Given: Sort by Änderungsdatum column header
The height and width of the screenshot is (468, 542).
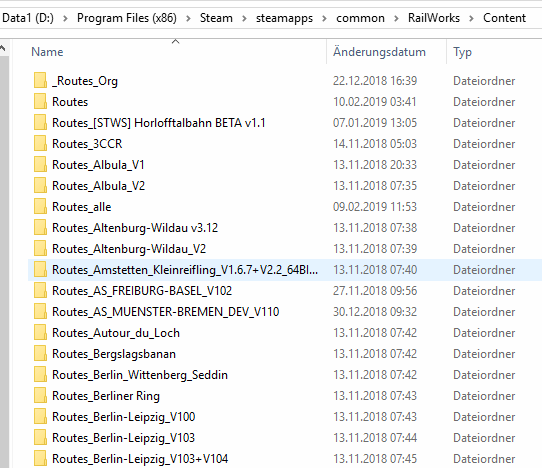Looking at the screenshot, I should [379, 52].
